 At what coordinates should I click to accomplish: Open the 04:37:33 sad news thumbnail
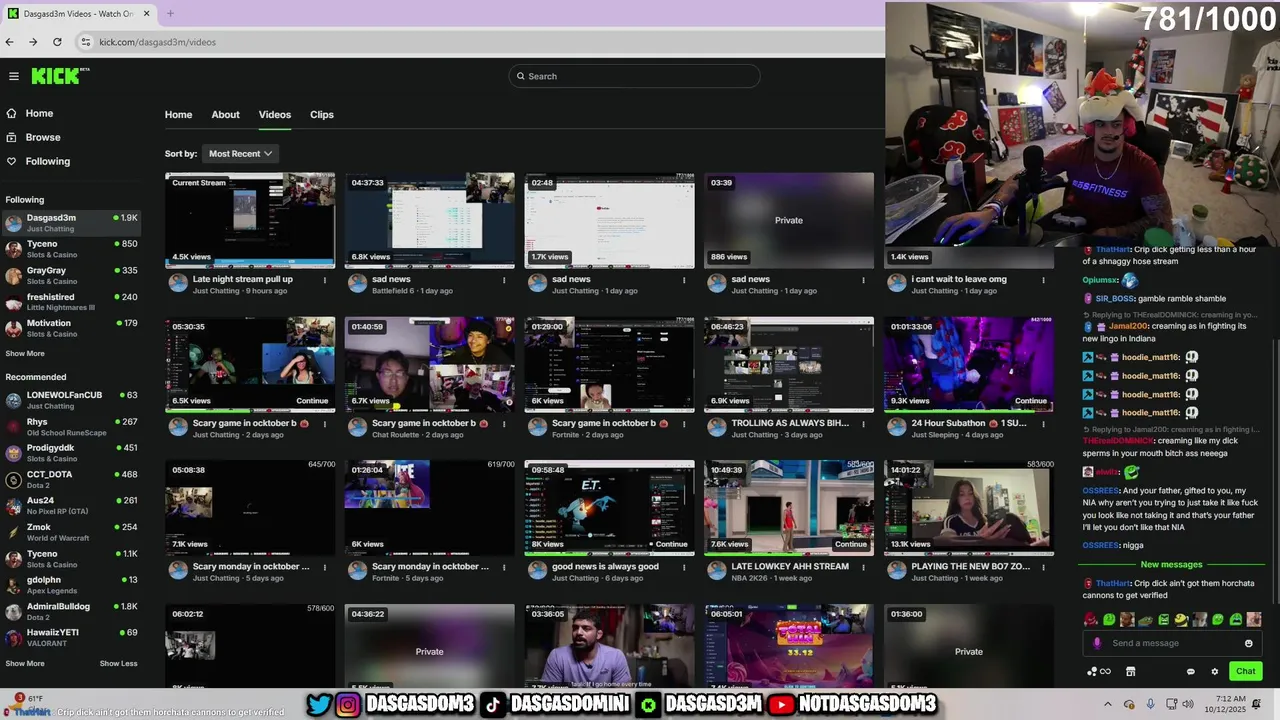click(x=430, y=220)
